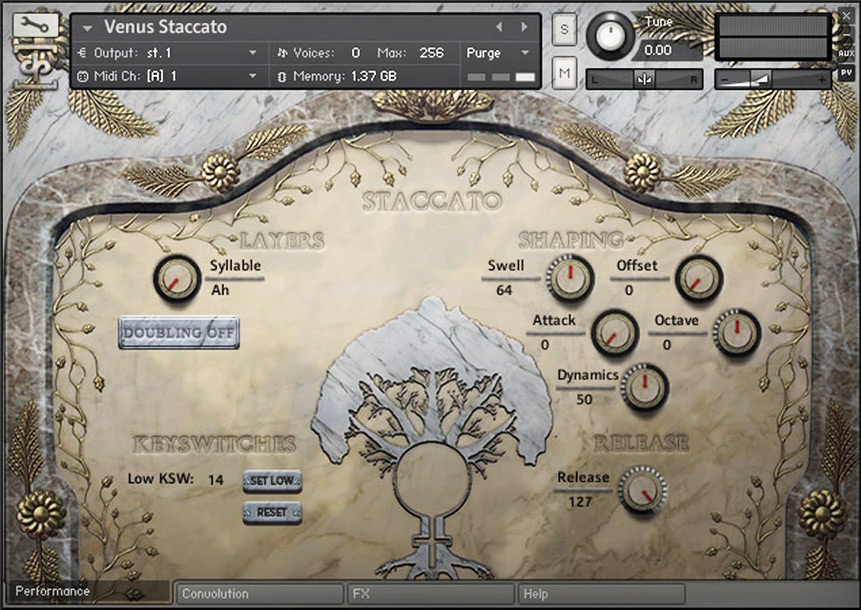Mute the instrument with M button
Viewport: 861px width, 610px height.
[564, 73]
